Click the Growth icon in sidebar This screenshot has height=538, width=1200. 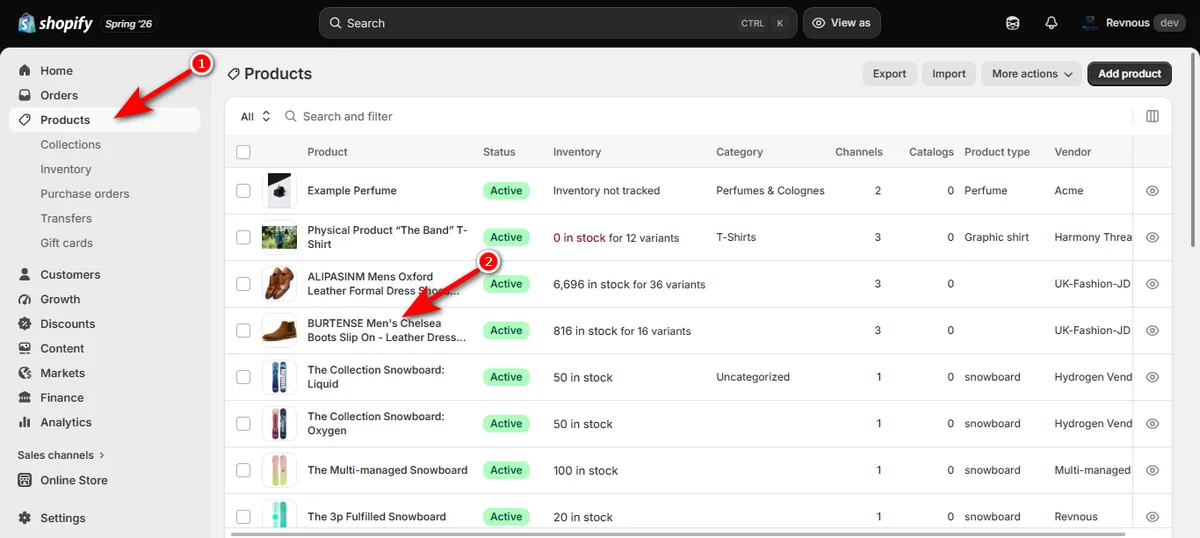[25, 299]
